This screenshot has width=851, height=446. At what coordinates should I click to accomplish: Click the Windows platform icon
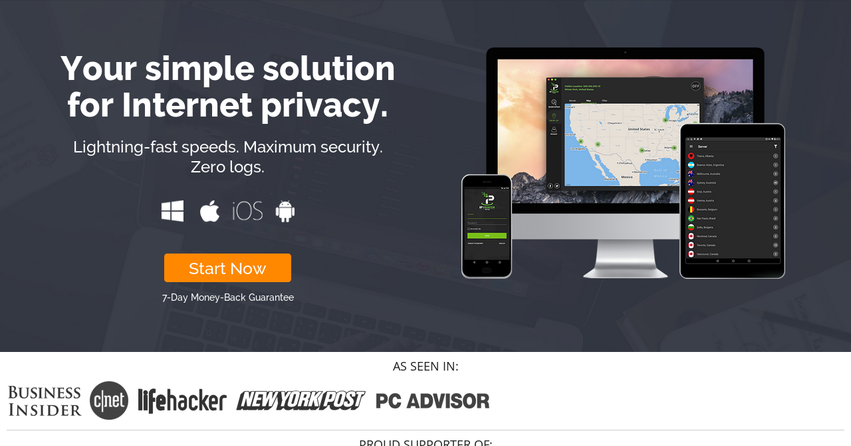point(173,211)
